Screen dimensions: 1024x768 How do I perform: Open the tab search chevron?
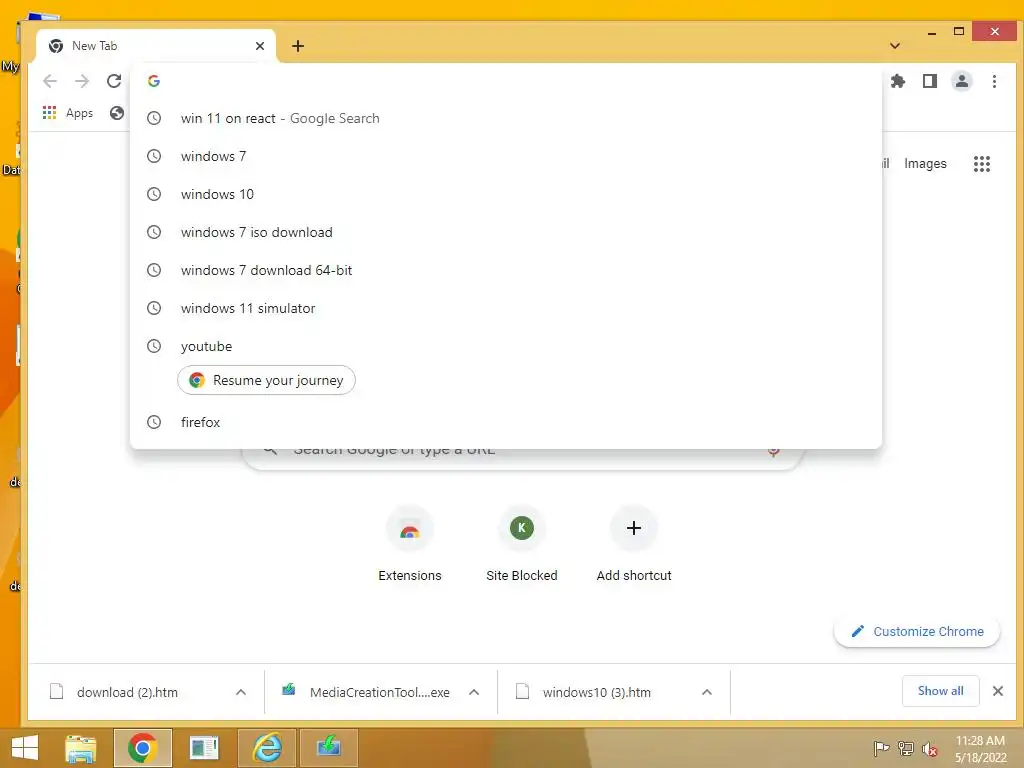coord(895,46)
